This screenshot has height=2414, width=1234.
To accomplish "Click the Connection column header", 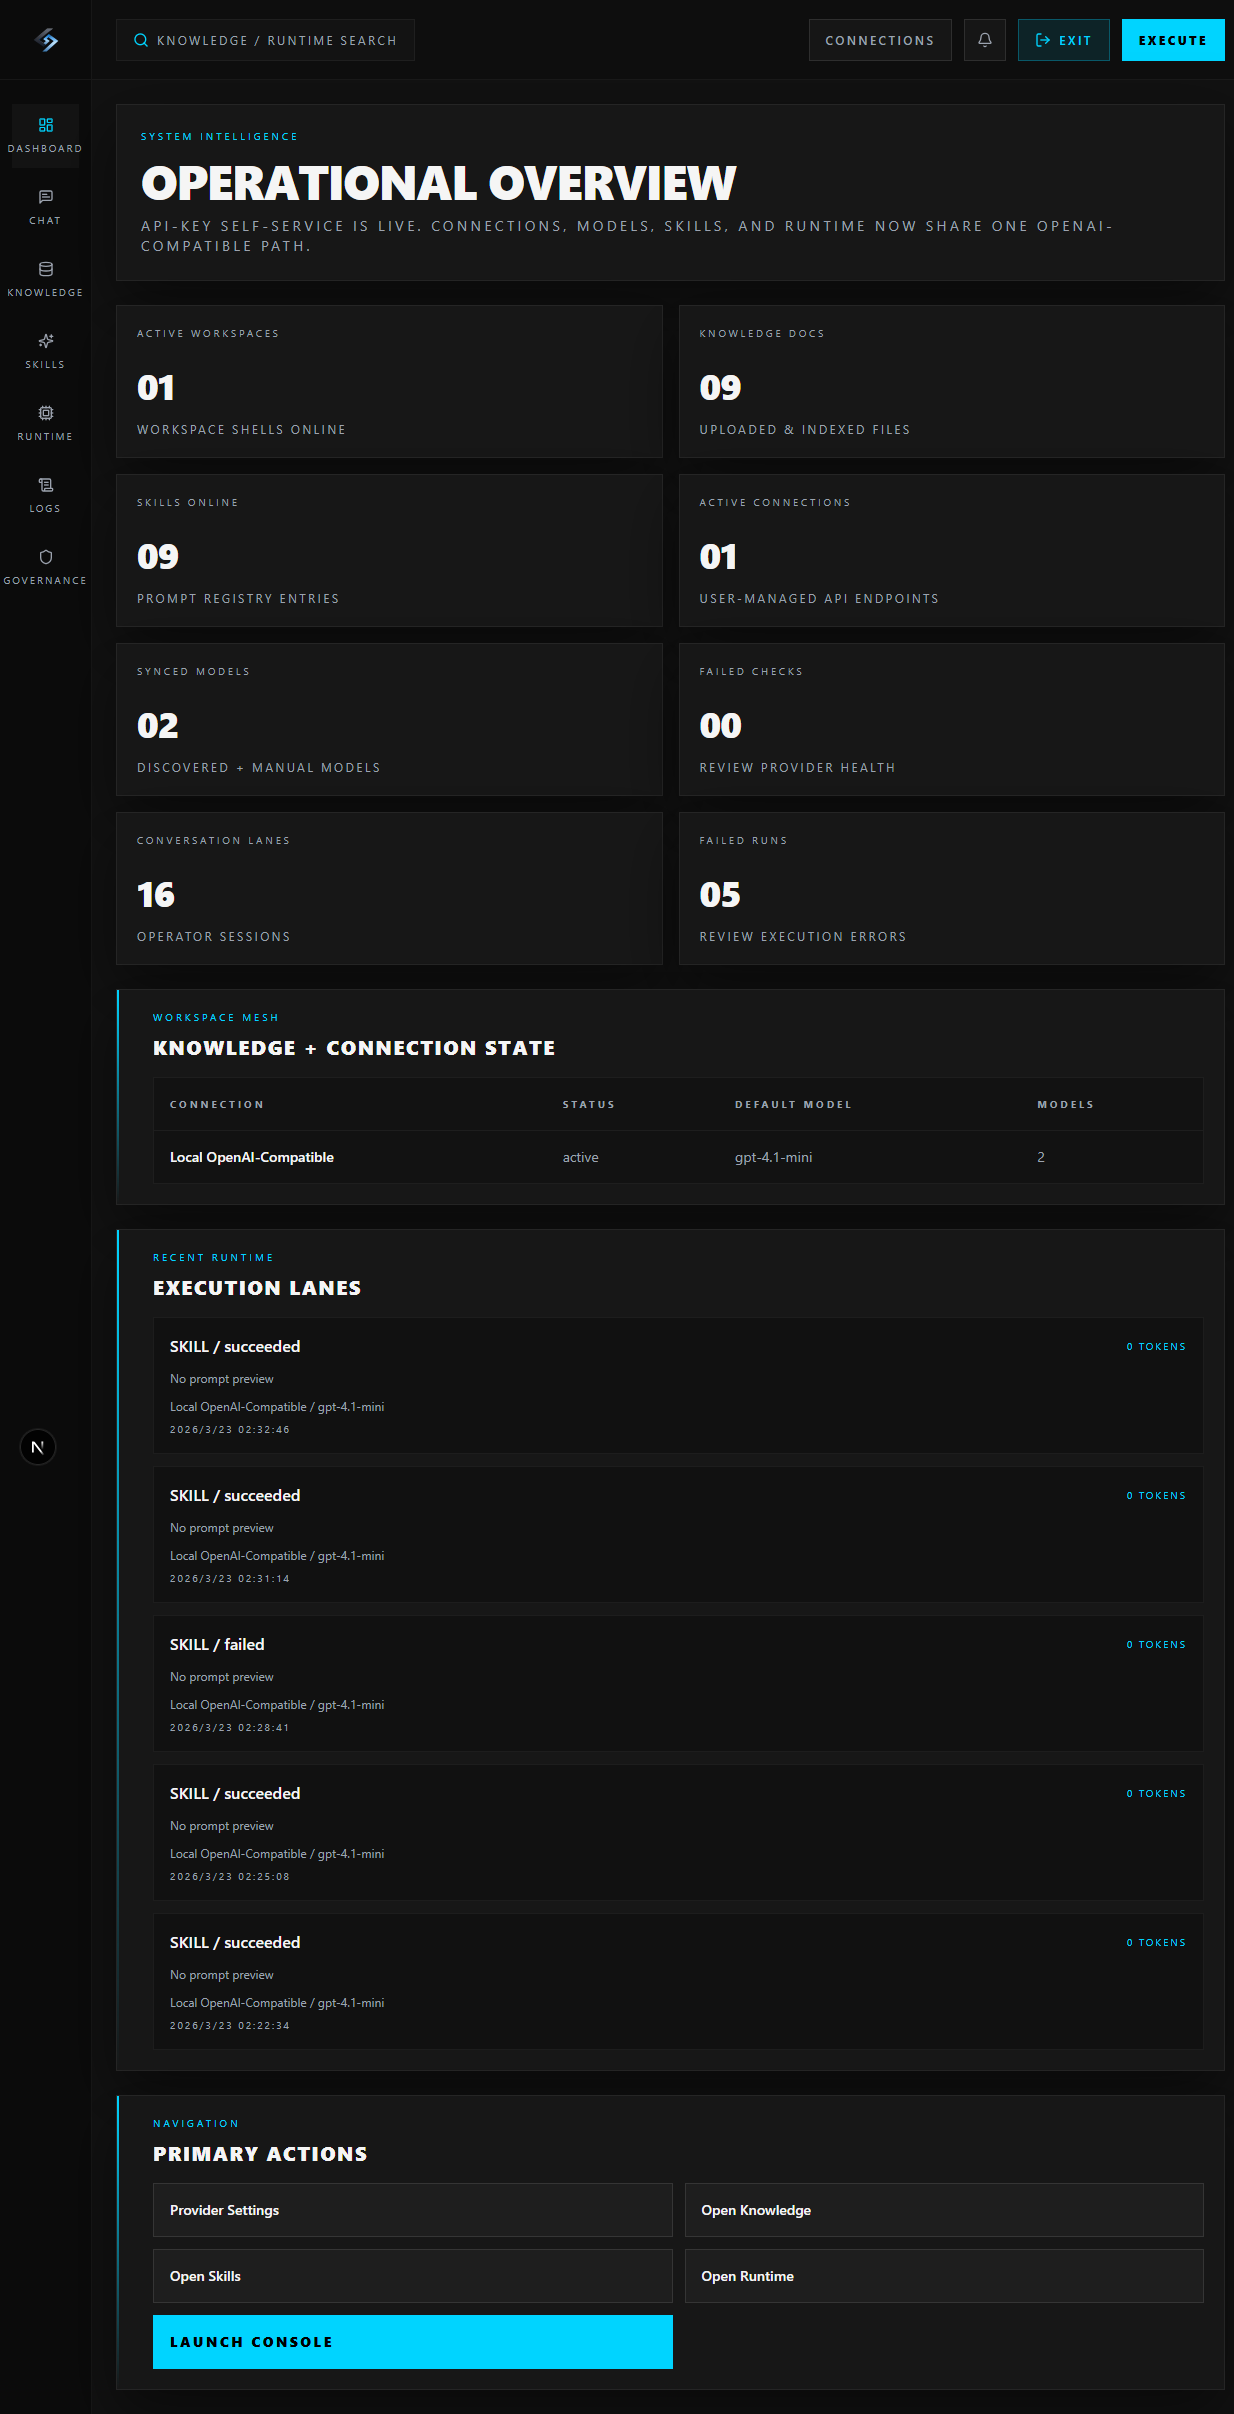I will [x=217, y=1104].
